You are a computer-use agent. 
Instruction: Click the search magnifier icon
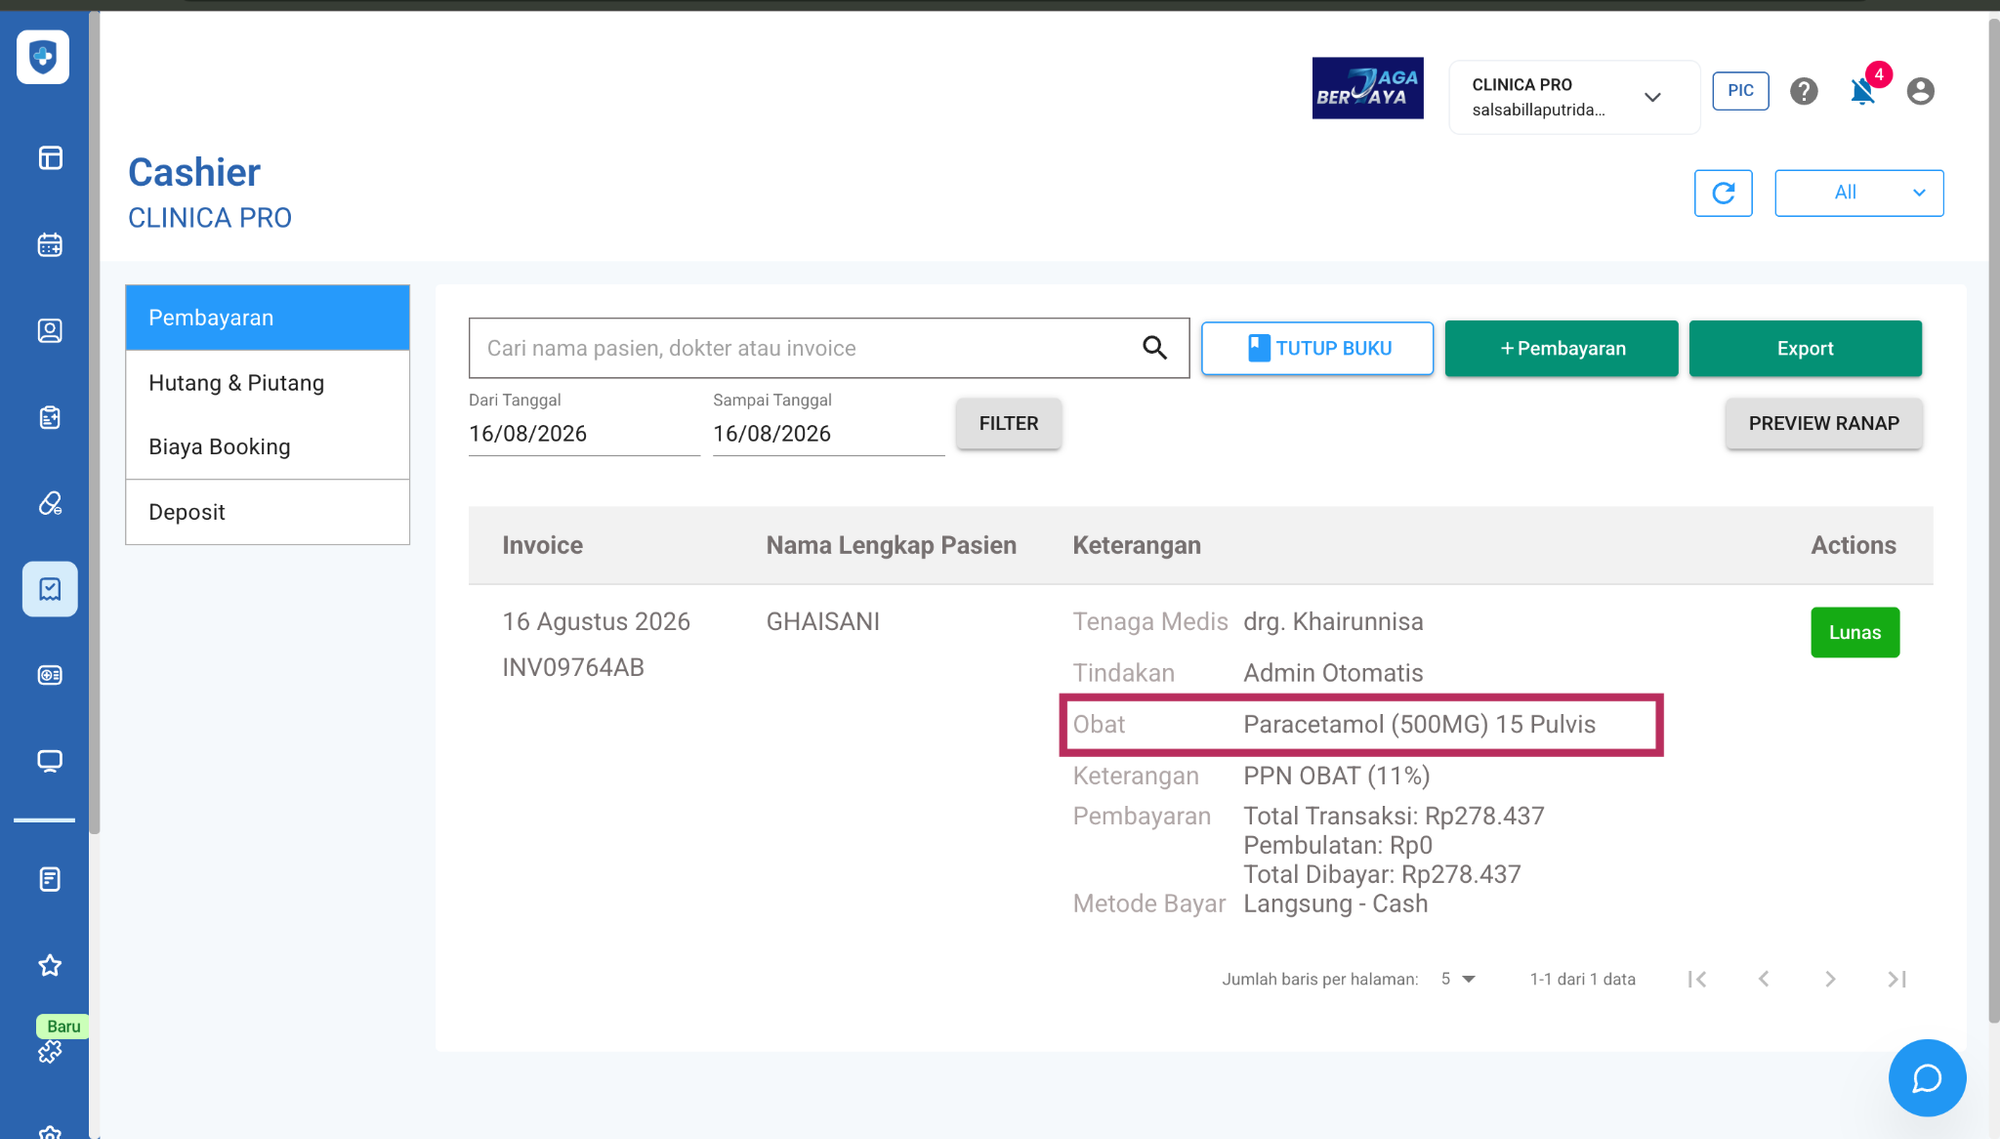(x=1155, y=347)
